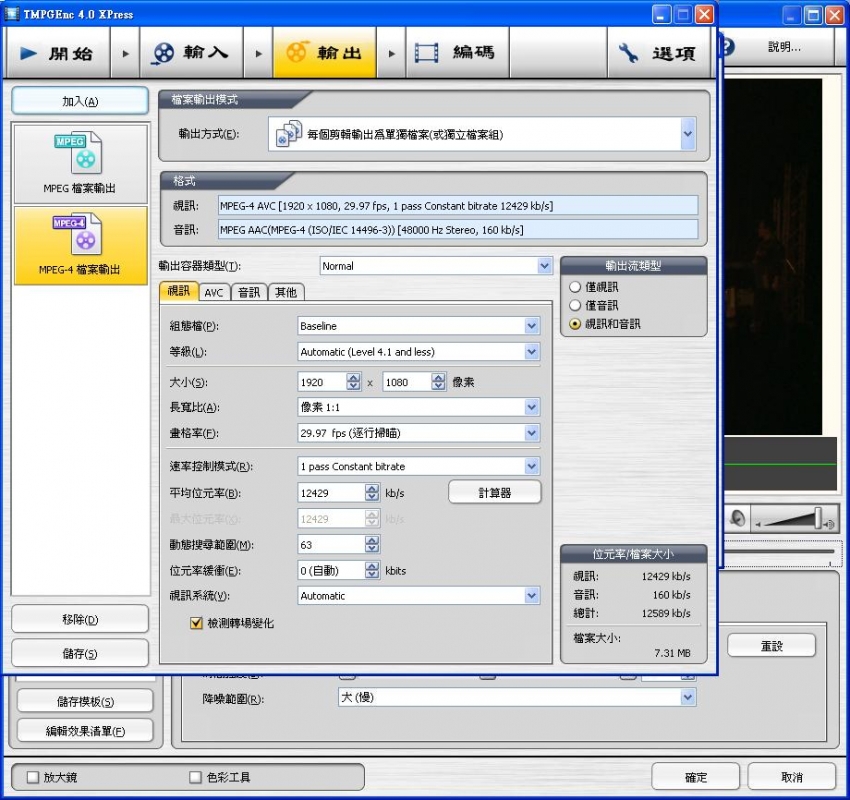Viewport: 850px width, 800px height.
Task: Enable the 放大鏡 (magnifier) checkbox
Action: [33, 777]
